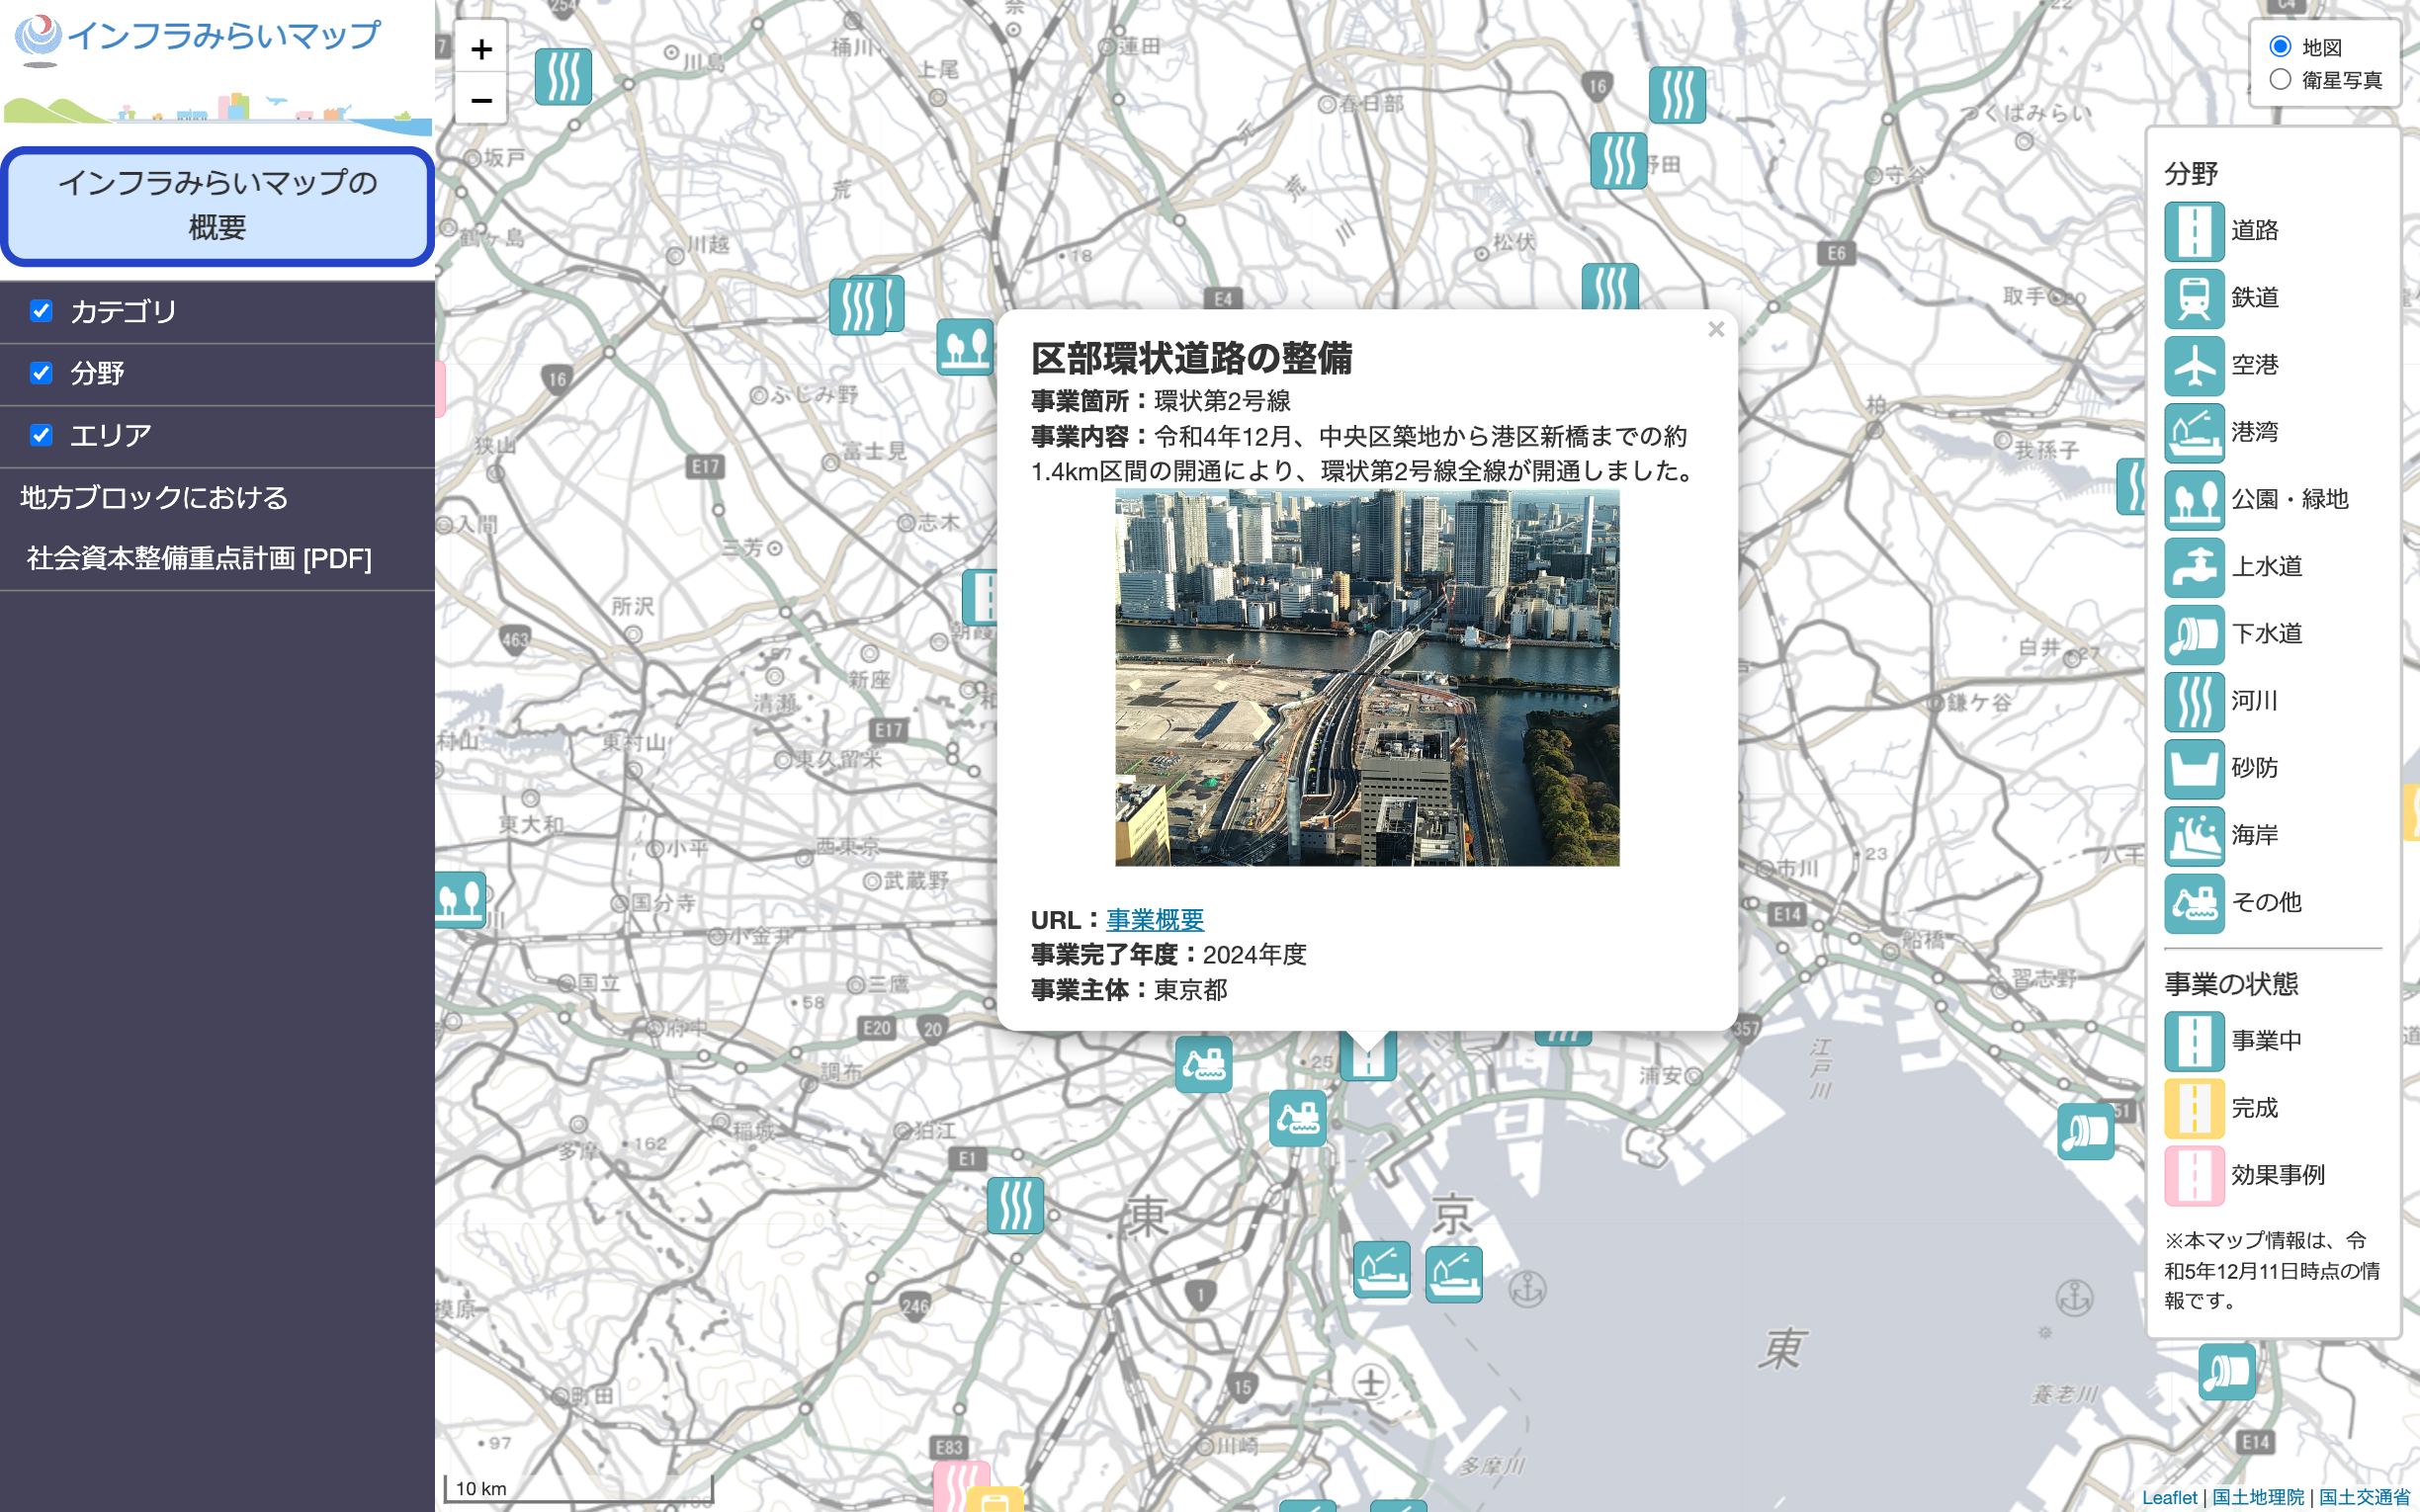This screenshot has height=1512, width=2420.
Task: Click the road (道路) legend icon
Action: (2193, 231)
